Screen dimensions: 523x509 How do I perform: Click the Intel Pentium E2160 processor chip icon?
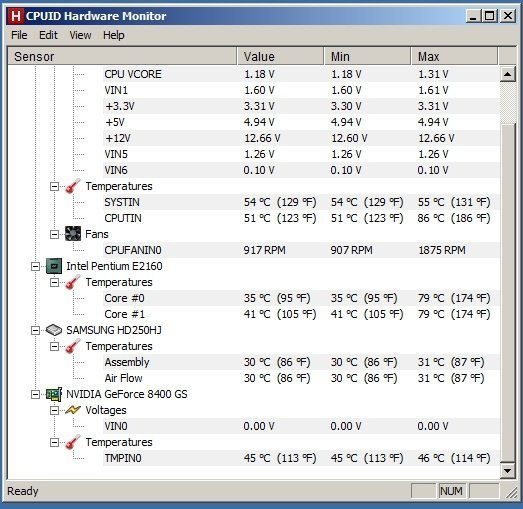click(54, 266)
